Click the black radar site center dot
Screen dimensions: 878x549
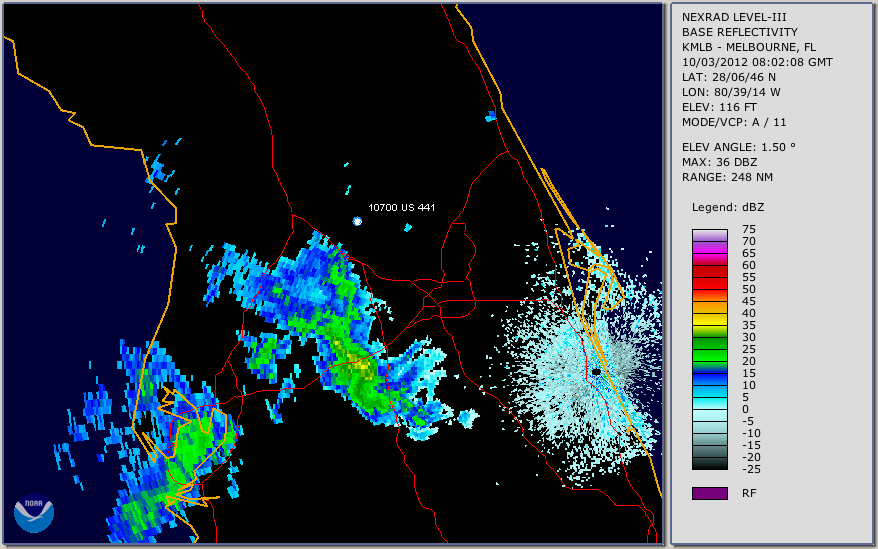click(596, 372)
